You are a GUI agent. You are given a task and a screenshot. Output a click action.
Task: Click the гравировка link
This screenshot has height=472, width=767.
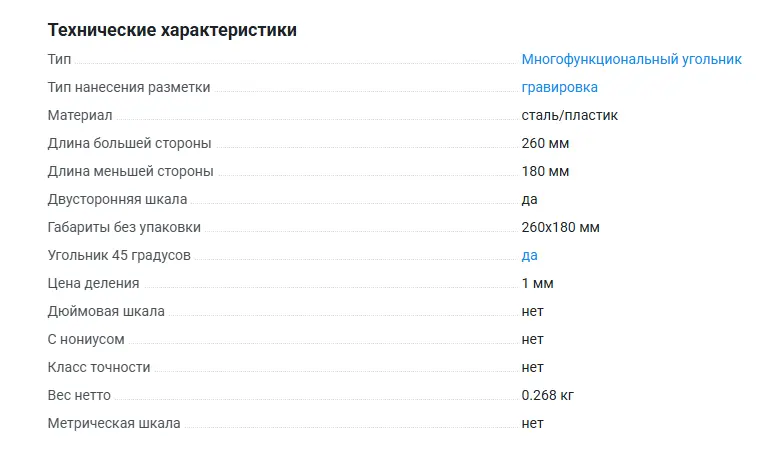559,88
